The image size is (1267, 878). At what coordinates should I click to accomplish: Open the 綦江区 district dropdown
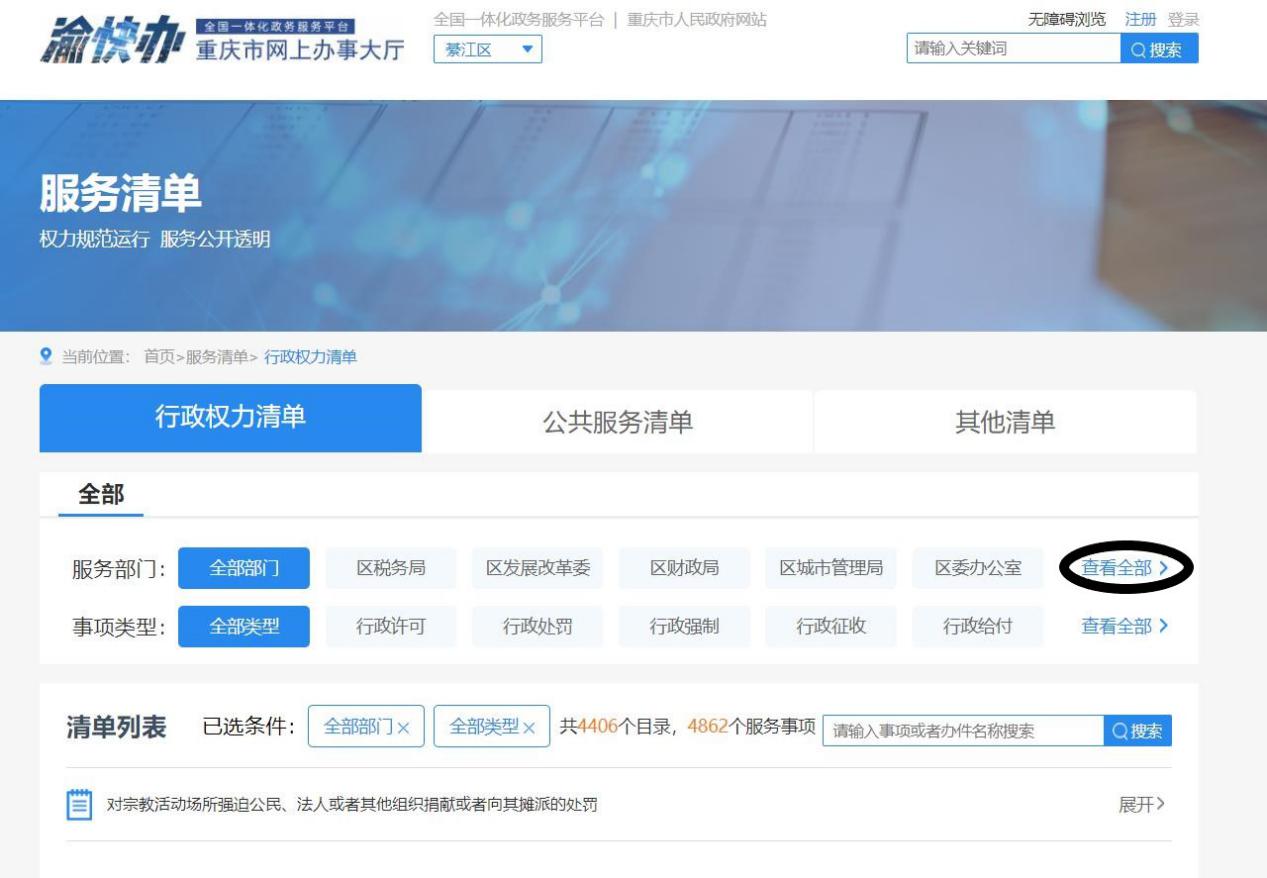(487, 49)
